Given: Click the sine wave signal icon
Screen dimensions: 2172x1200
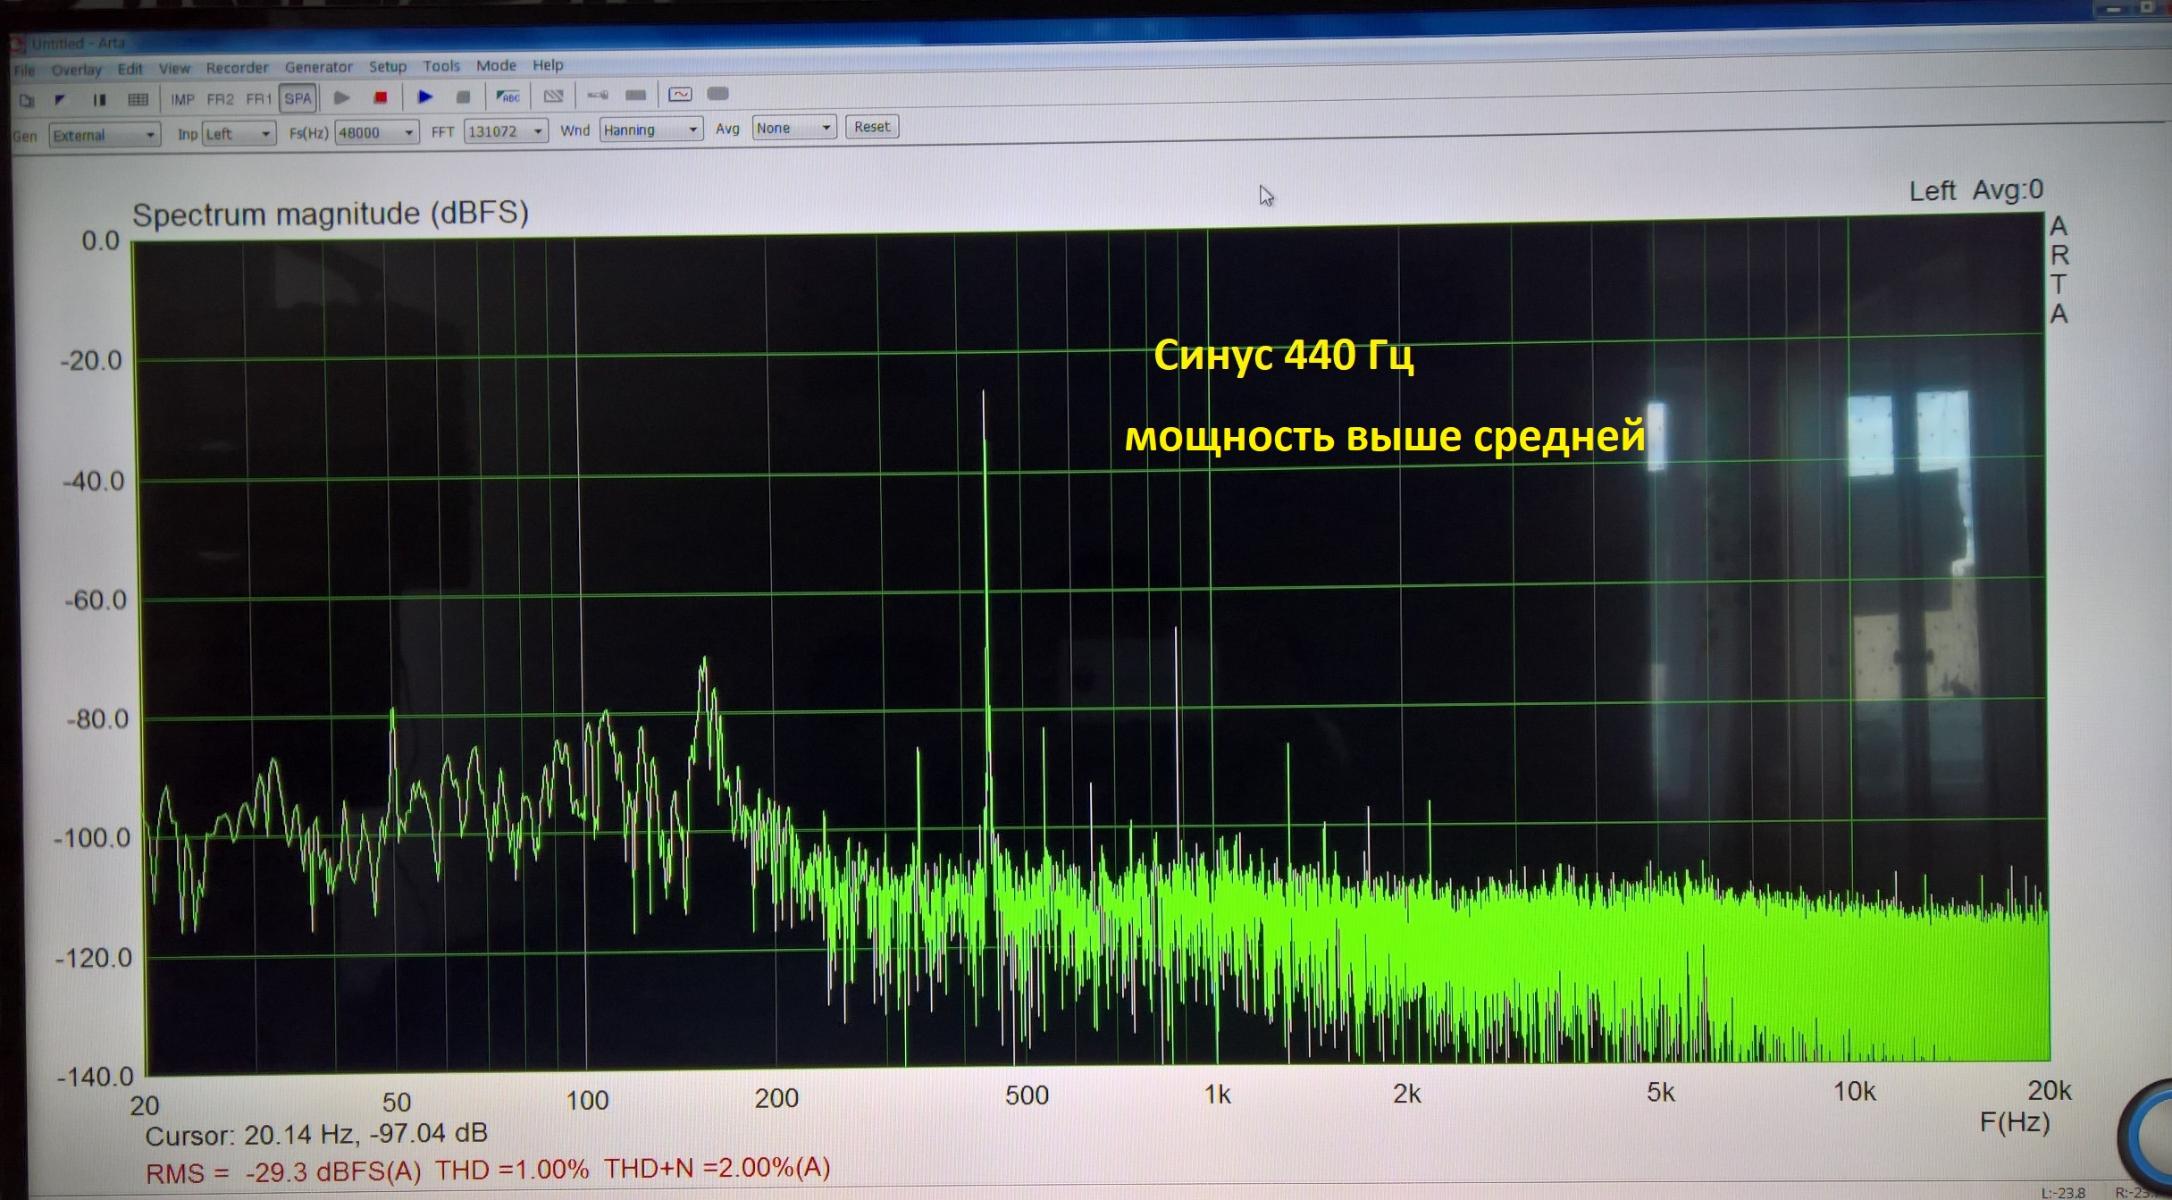Looking at the screenshot, I should (x=680, y=94).
